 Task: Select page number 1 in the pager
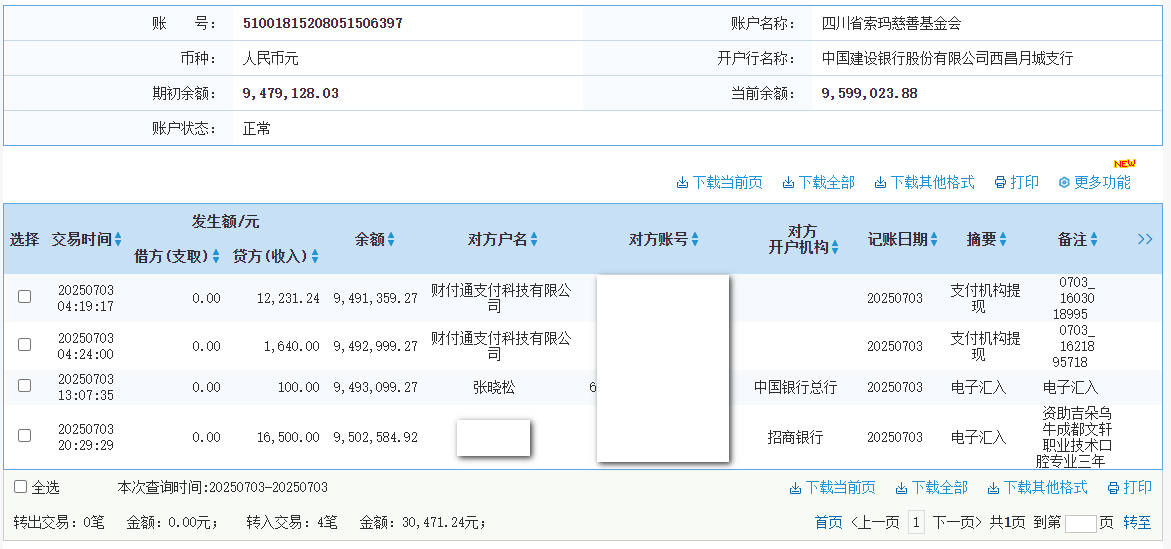916,523
